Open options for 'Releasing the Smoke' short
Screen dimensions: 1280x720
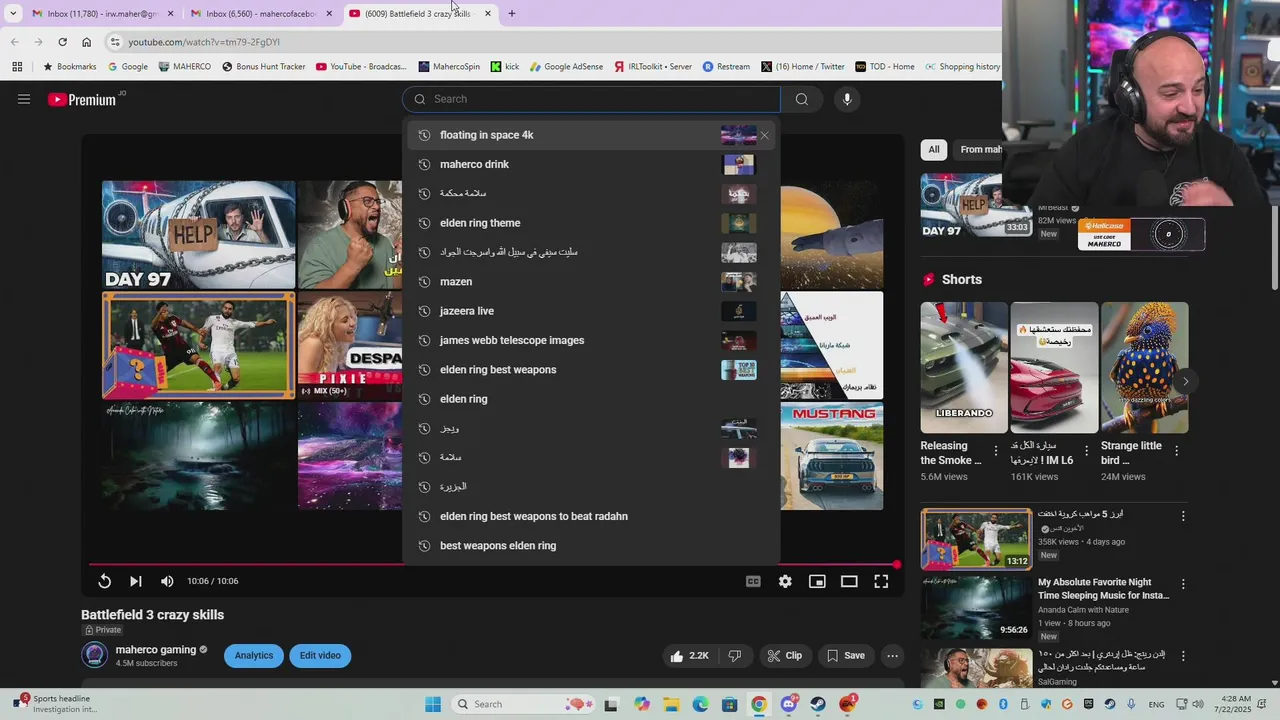pyautogui.click(x=995, y=451)
